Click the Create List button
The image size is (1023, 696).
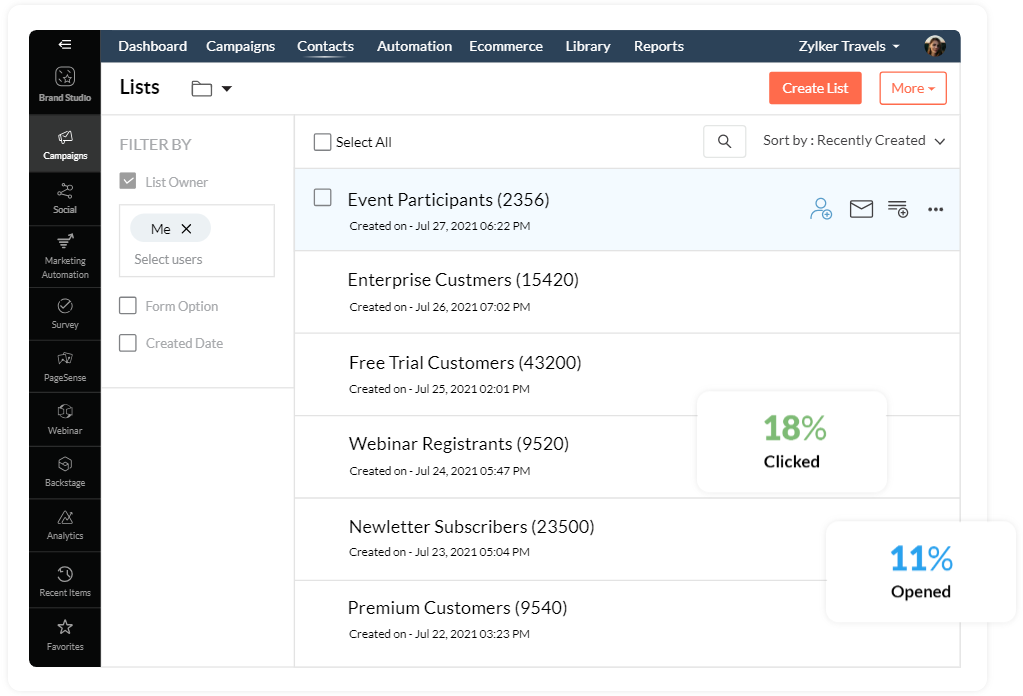815,88
